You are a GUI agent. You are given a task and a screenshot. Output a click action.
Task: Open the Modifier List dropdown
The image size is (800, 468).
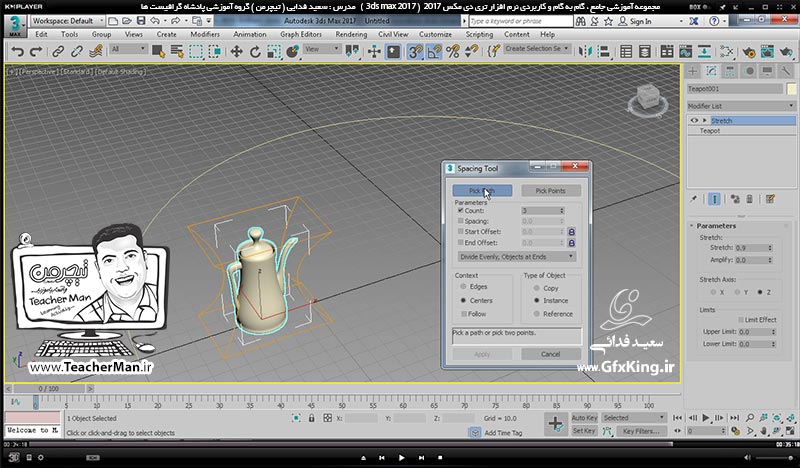click(741, 106)
